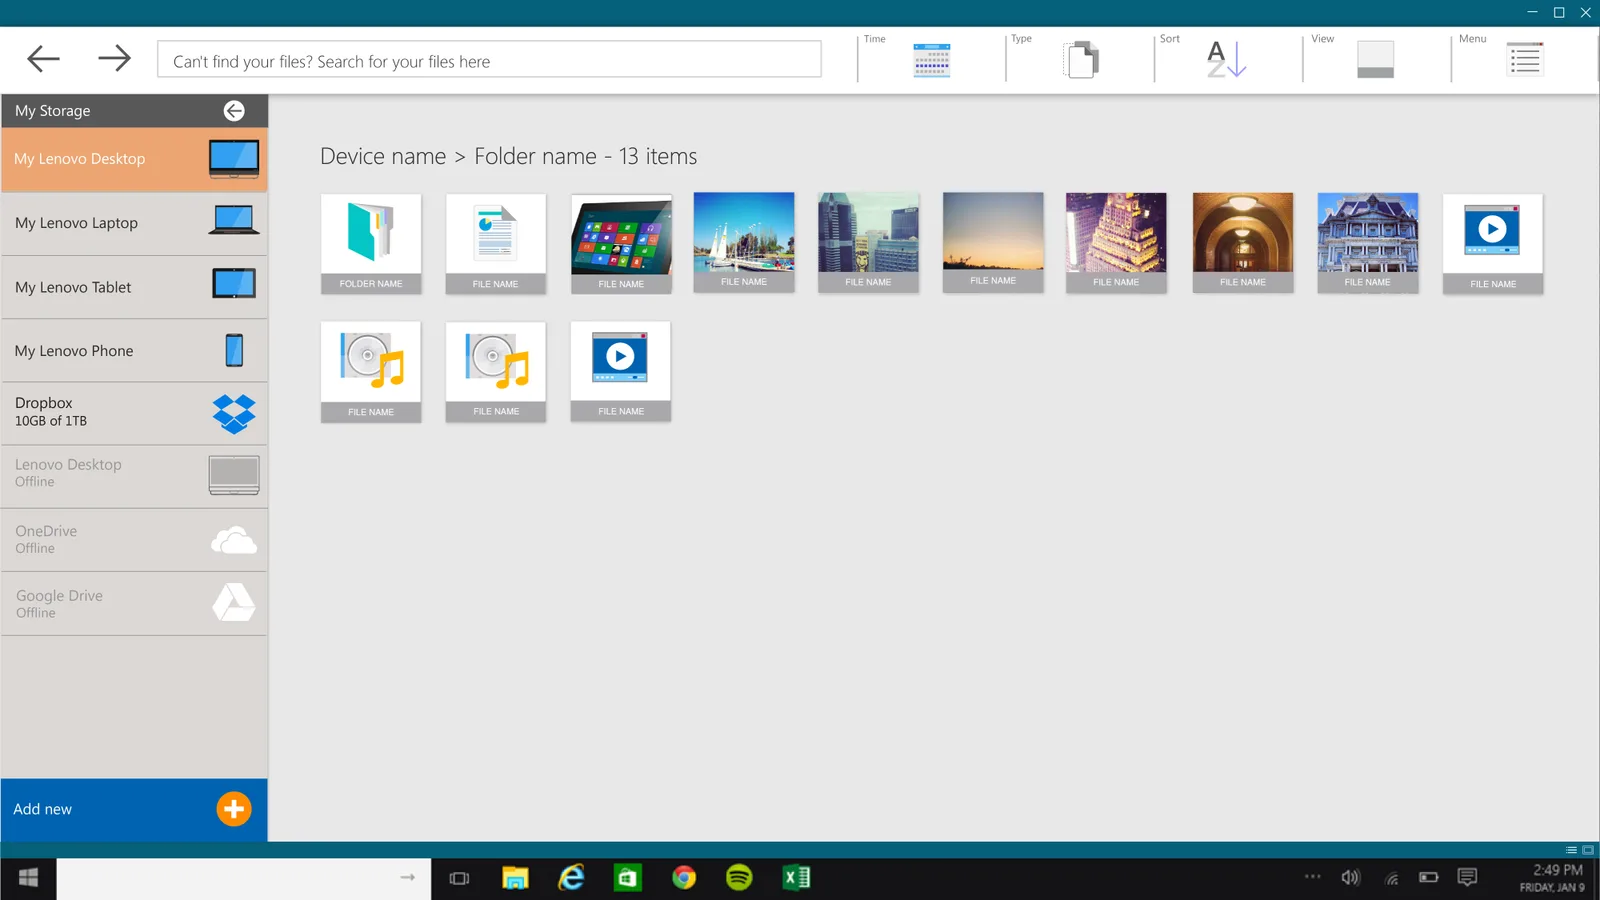Launch File Explorer from taskbar
The height and width of the screenshot is (900, 1600).
click(x=515, y=878)
